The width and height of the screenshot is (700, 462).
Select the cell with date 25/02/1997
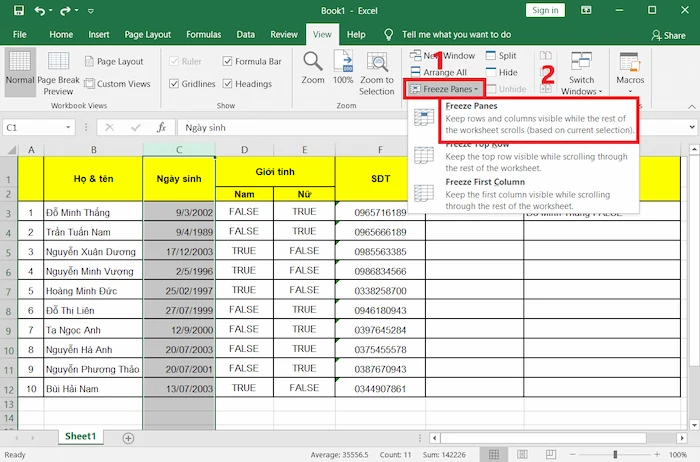pyautogui.click(x=179, y=291)
